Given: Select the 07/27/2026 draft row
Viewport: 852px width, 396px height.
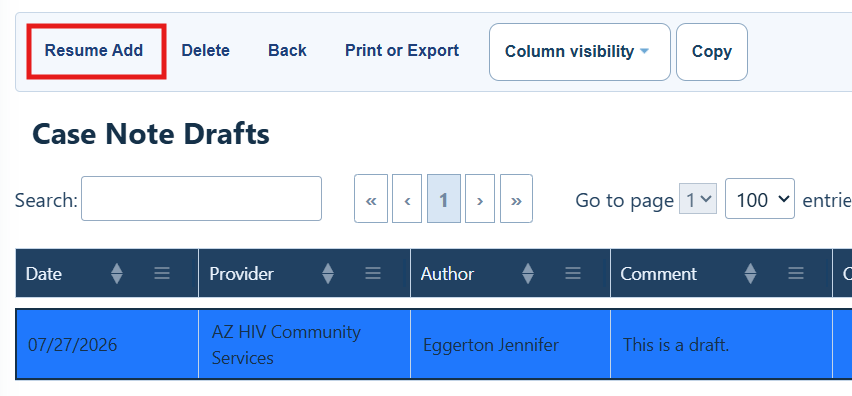Looking at the screenshot, I should [434, 344].
